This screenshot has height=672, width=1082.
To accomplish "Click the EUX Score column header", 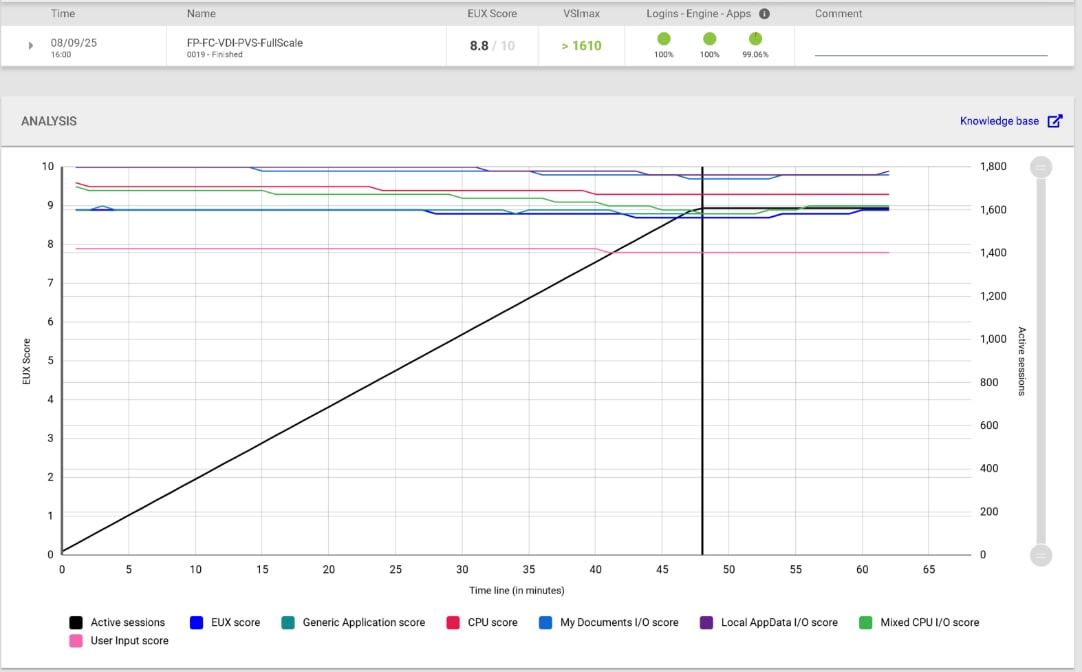I will click(x=492, y=14).
